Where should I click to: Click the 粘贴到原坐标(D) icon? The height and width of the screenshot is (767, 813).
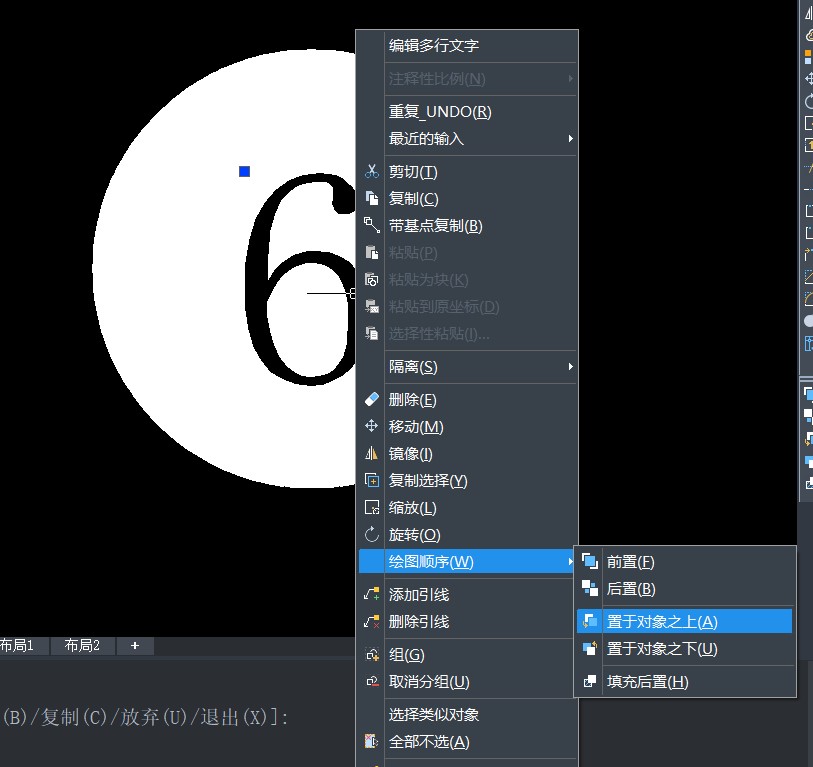[x=371, y=306]
